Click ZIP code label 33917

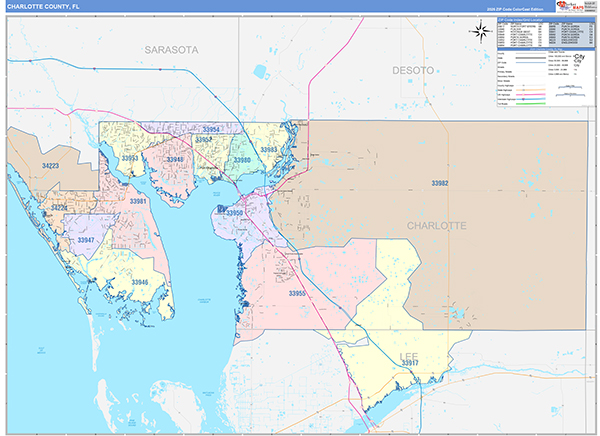point(410,363)
